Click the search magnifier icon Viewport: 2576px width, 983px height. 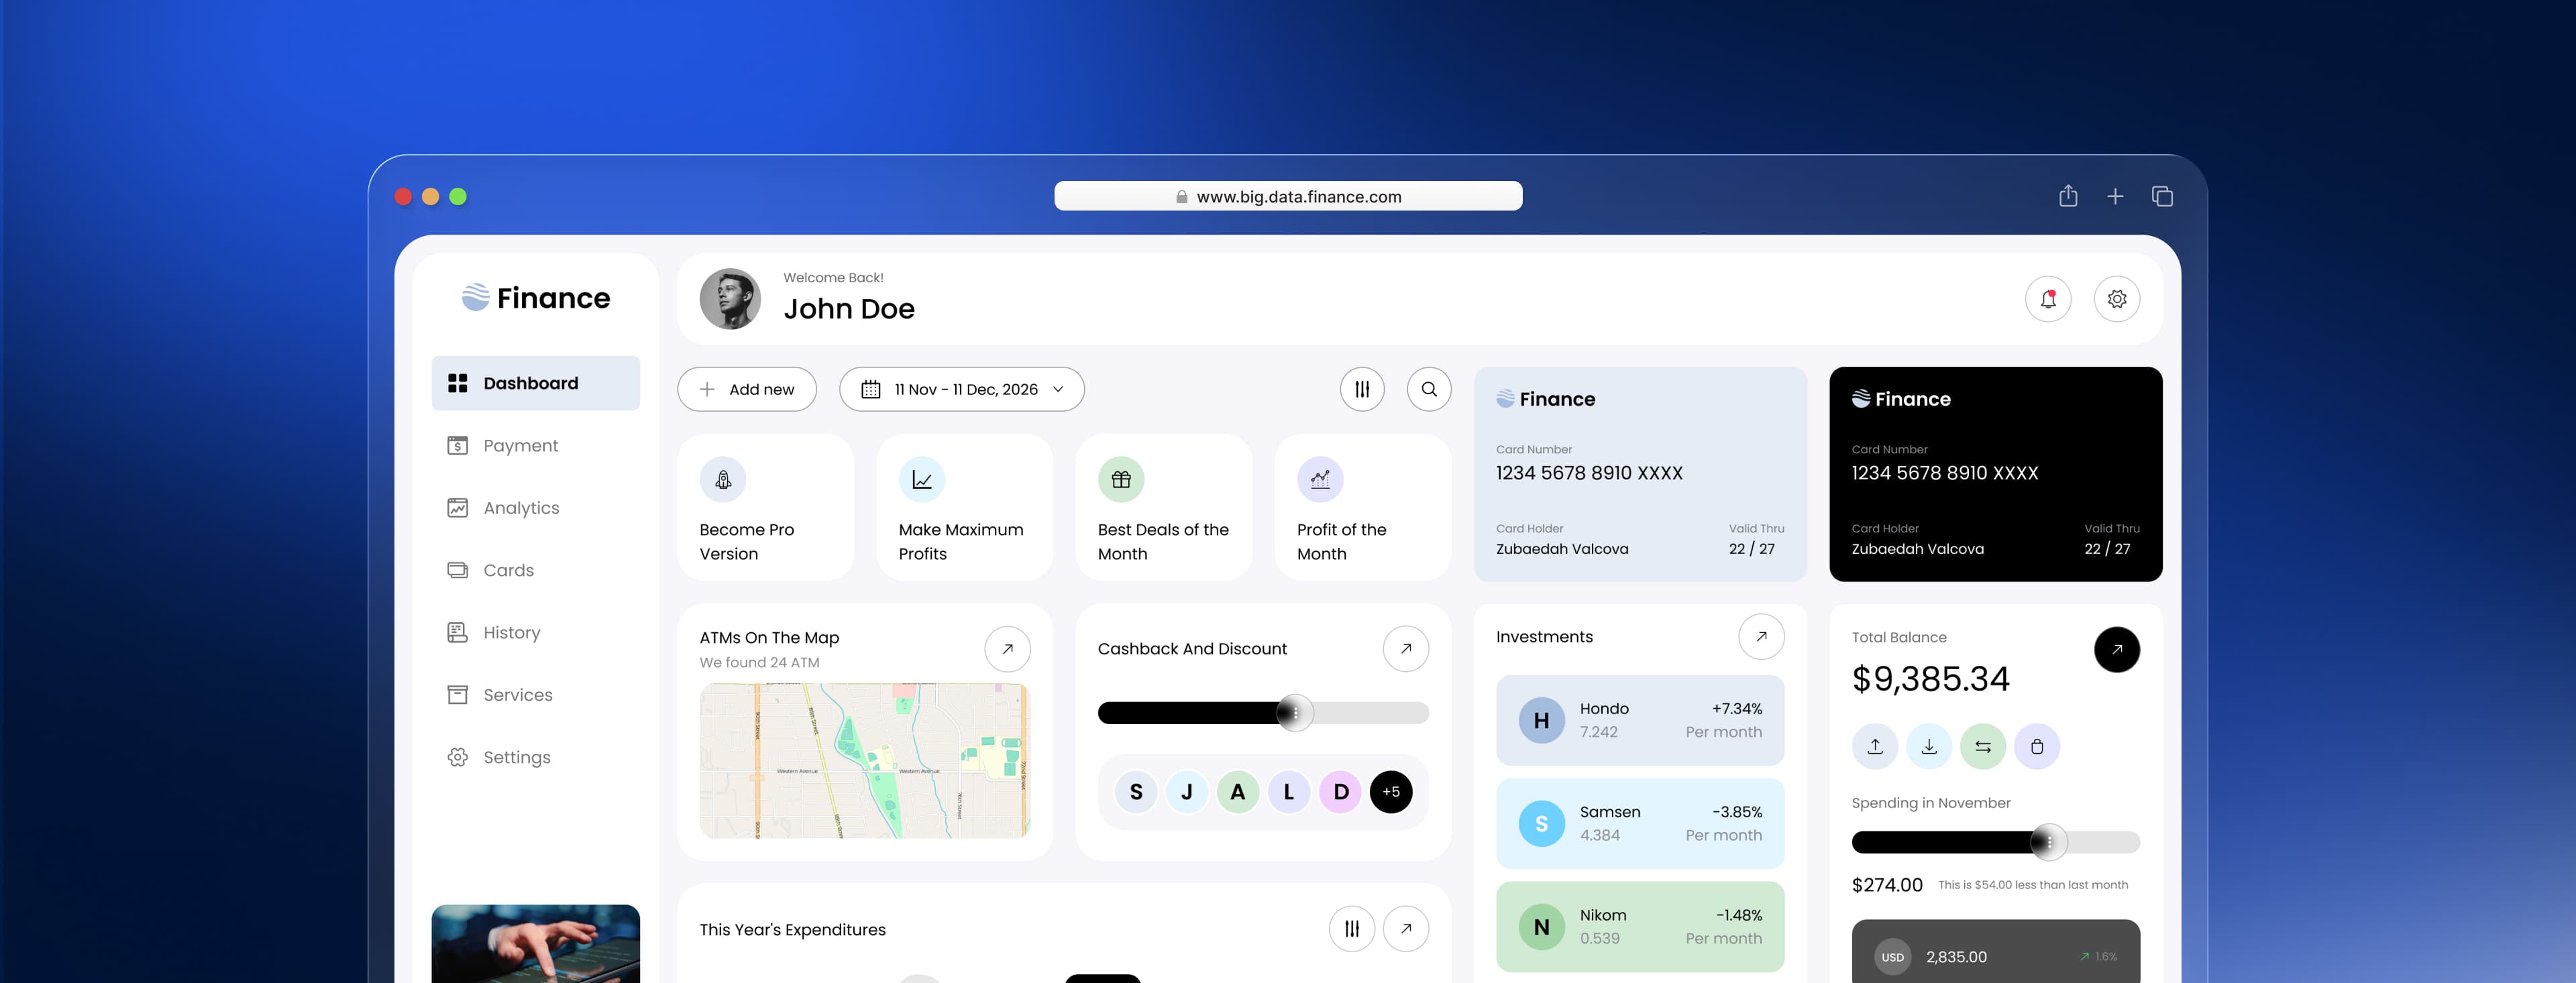coord(1429,389)
